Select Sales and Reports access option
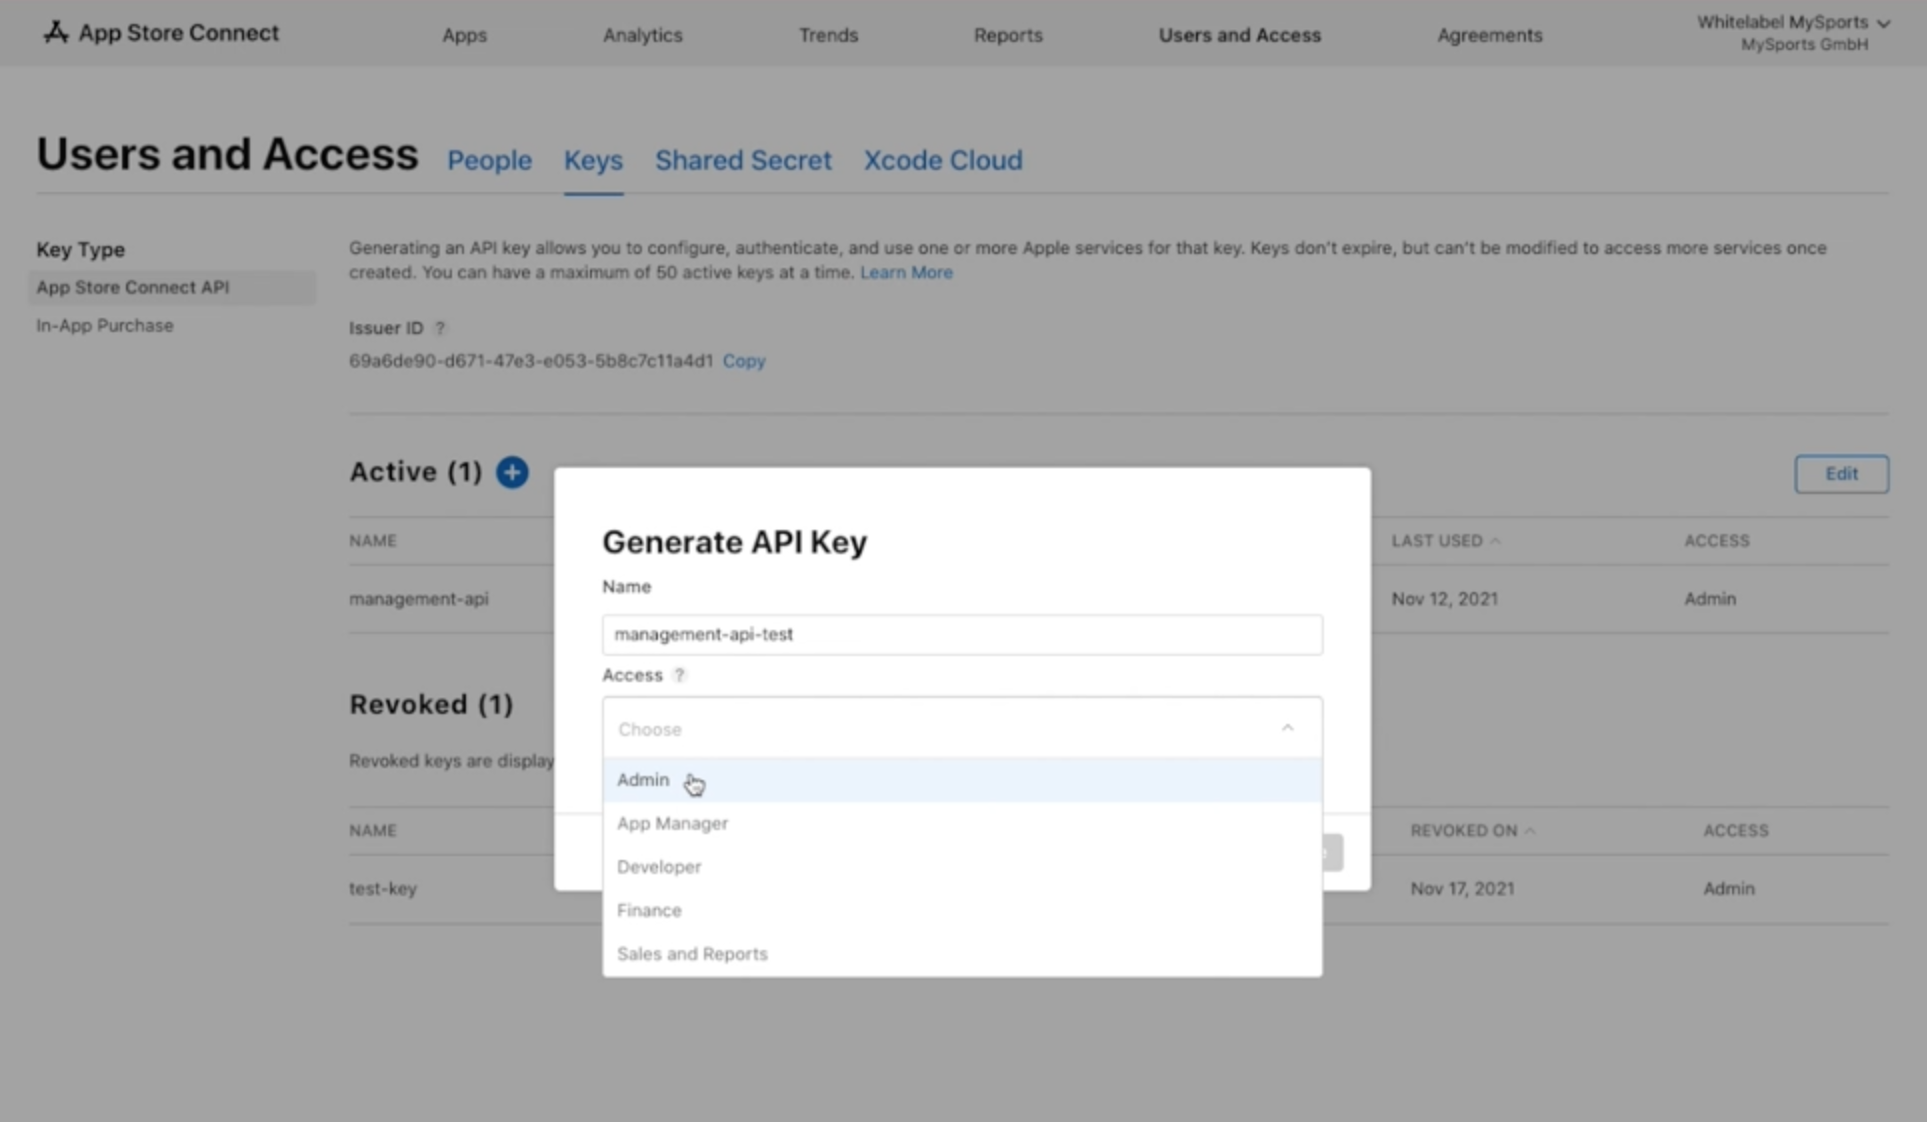Screen dimensions: 1927x1122 [962, 954]
